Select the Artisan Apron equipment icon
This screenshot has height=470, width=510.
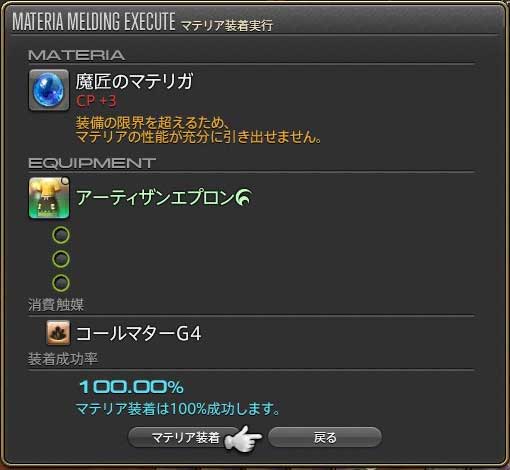tap(49, 198)
